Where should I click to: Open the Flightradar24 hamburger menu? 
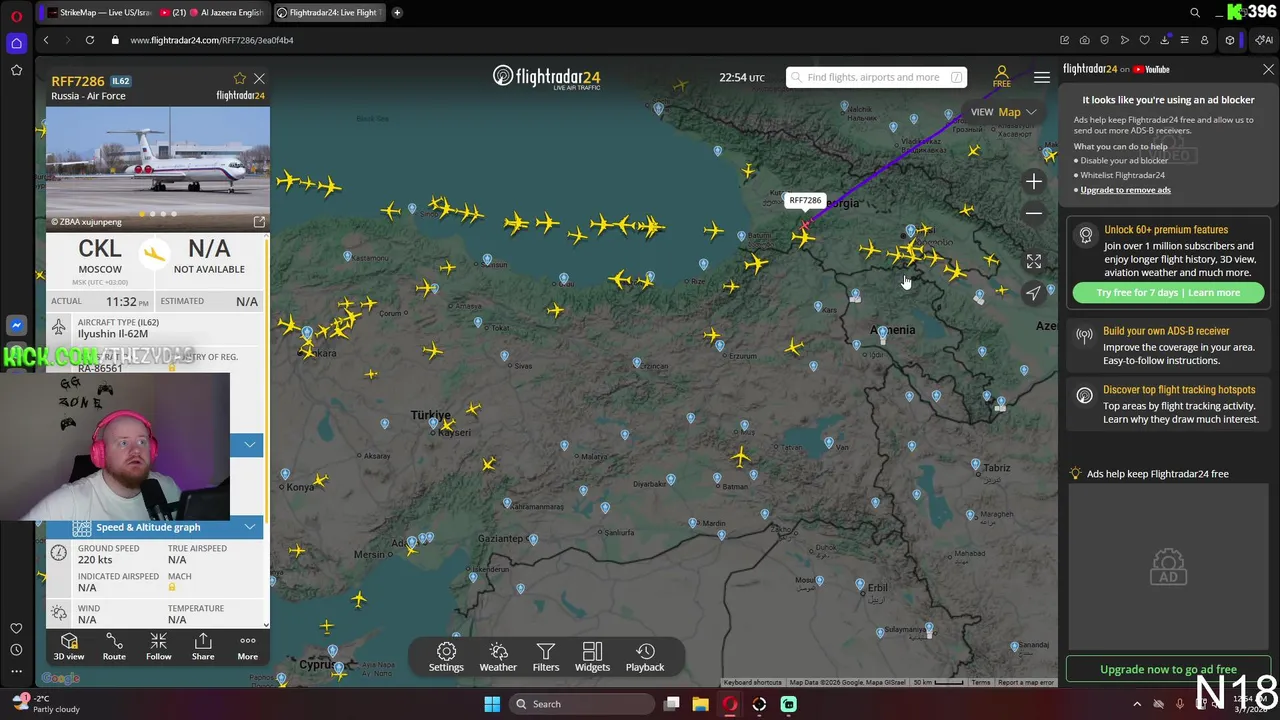click(1042, 77)
